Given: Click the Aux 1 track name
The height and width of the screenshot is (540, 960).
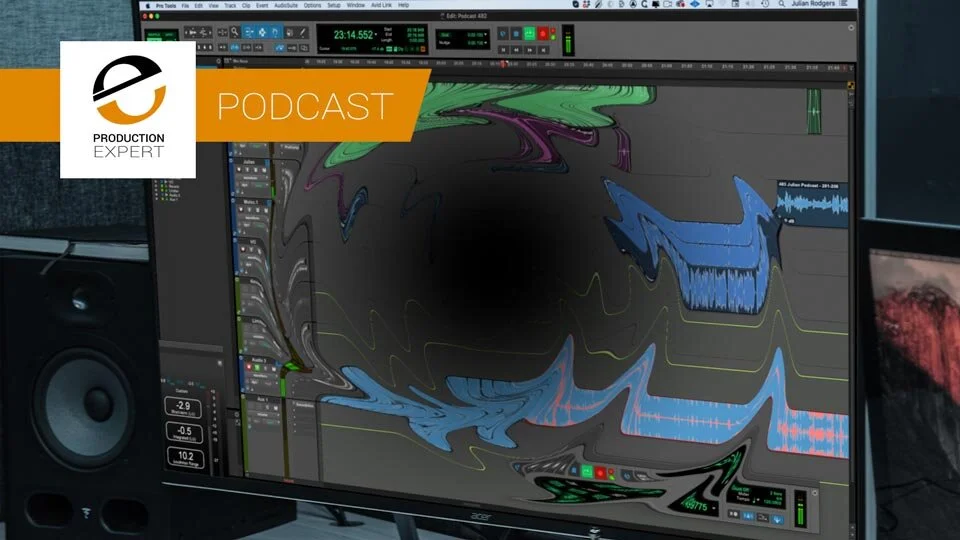Looking at the screenshot, I should (262, 399).
